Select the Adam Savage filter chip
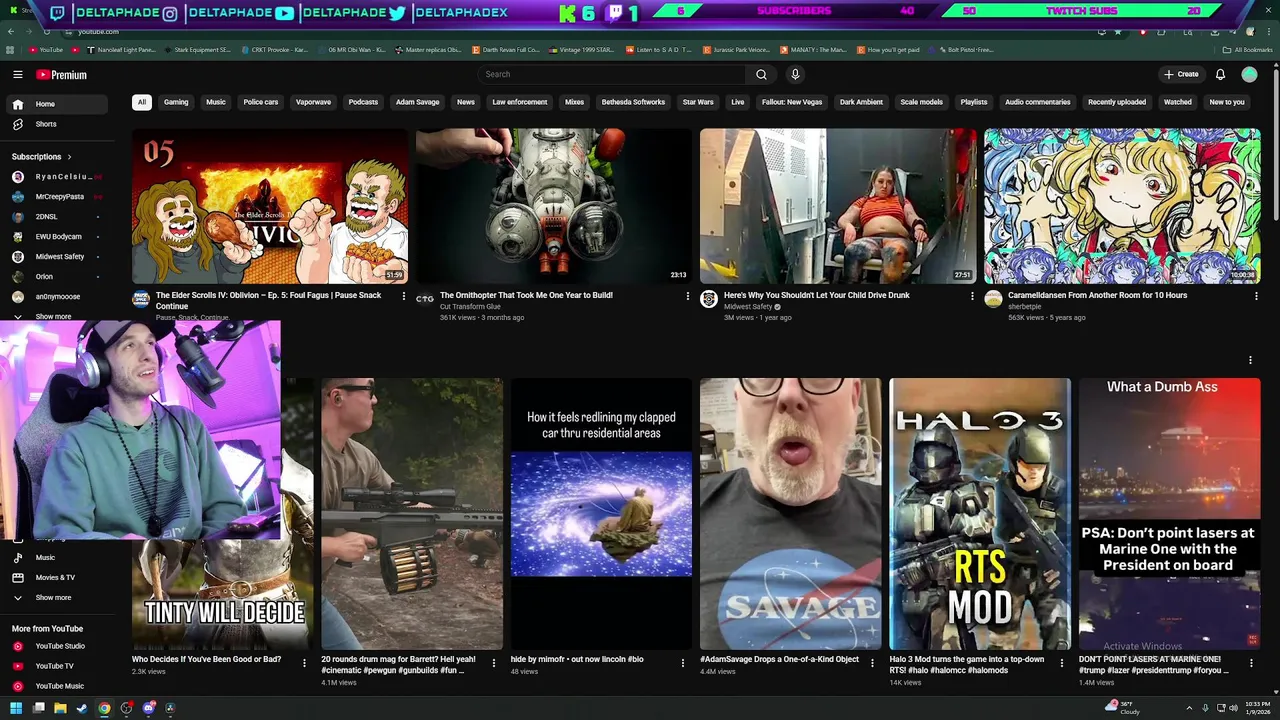The width and height of the screenshot is (1280, 720). [x=417, y=102]
